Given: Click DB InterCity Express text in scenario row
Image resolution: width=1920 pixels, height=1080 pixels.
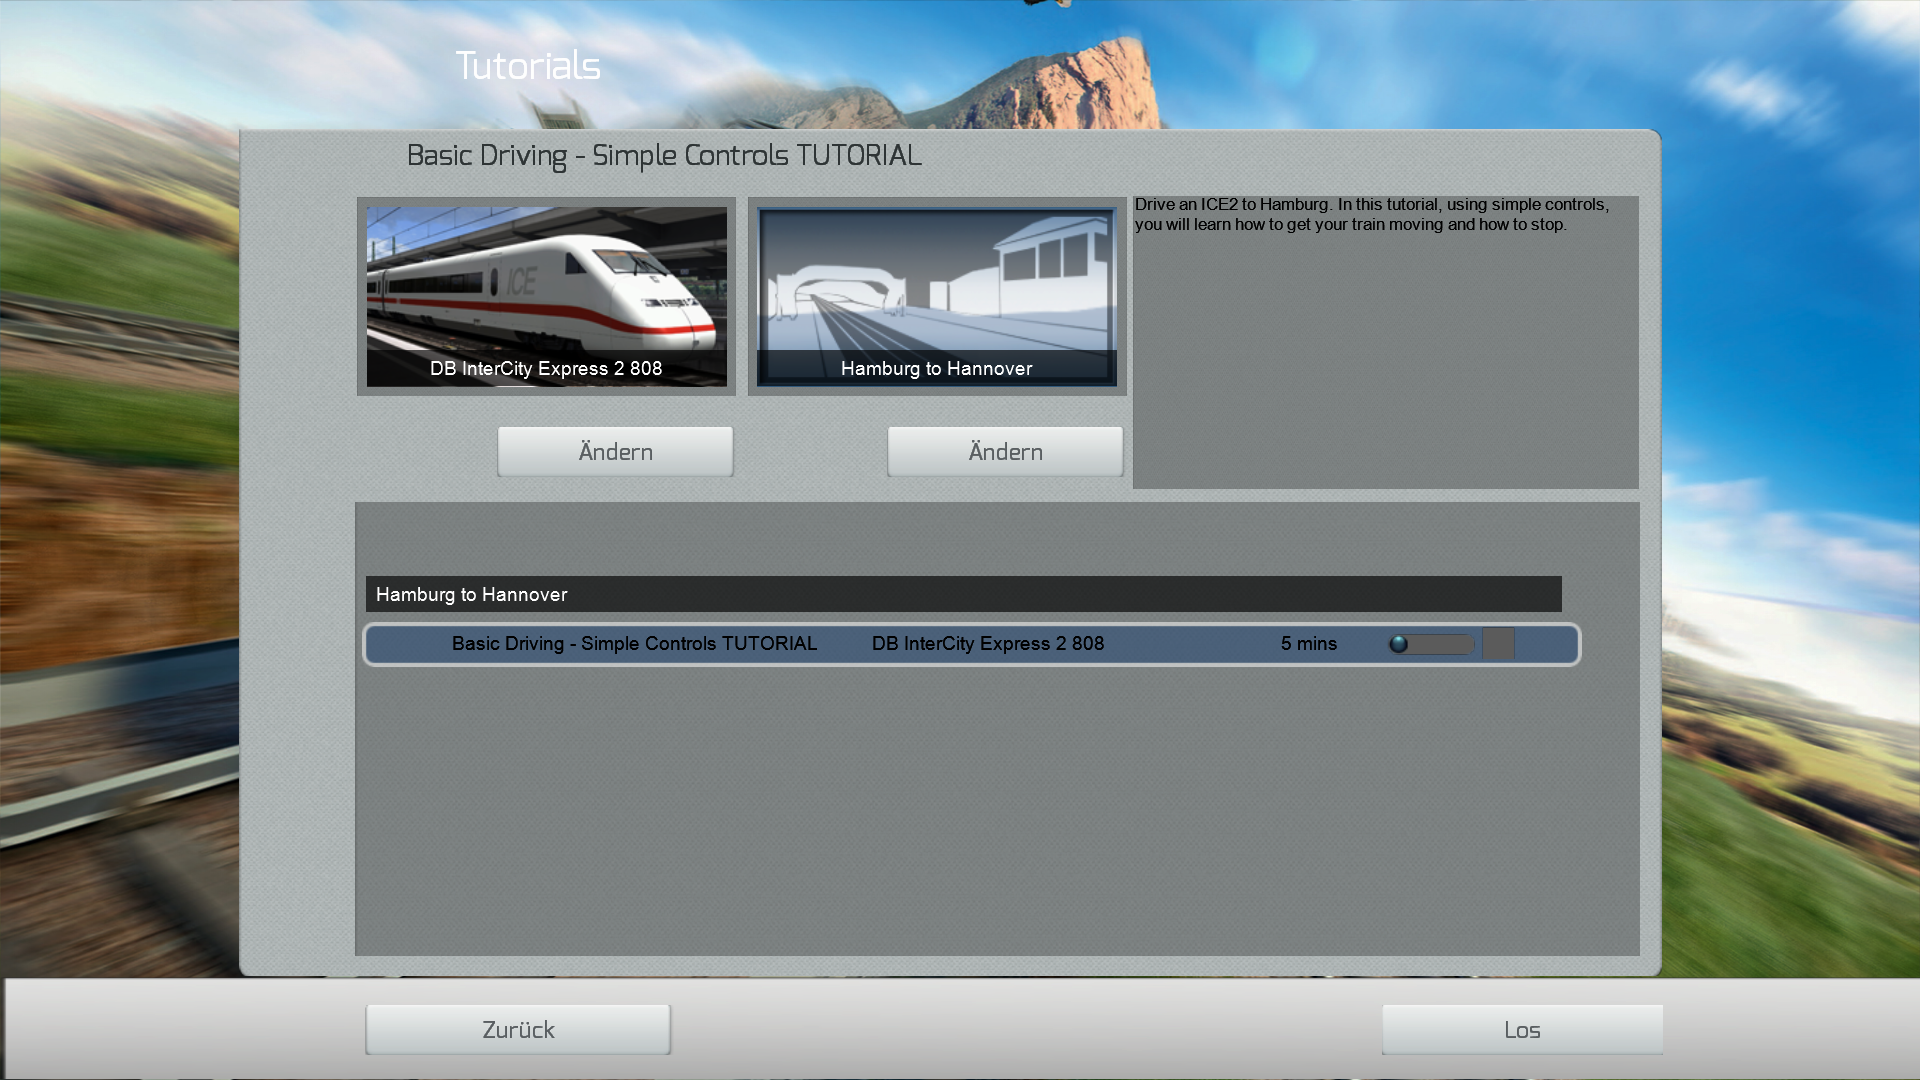Looking at the screenshot, I should (987, 644).
